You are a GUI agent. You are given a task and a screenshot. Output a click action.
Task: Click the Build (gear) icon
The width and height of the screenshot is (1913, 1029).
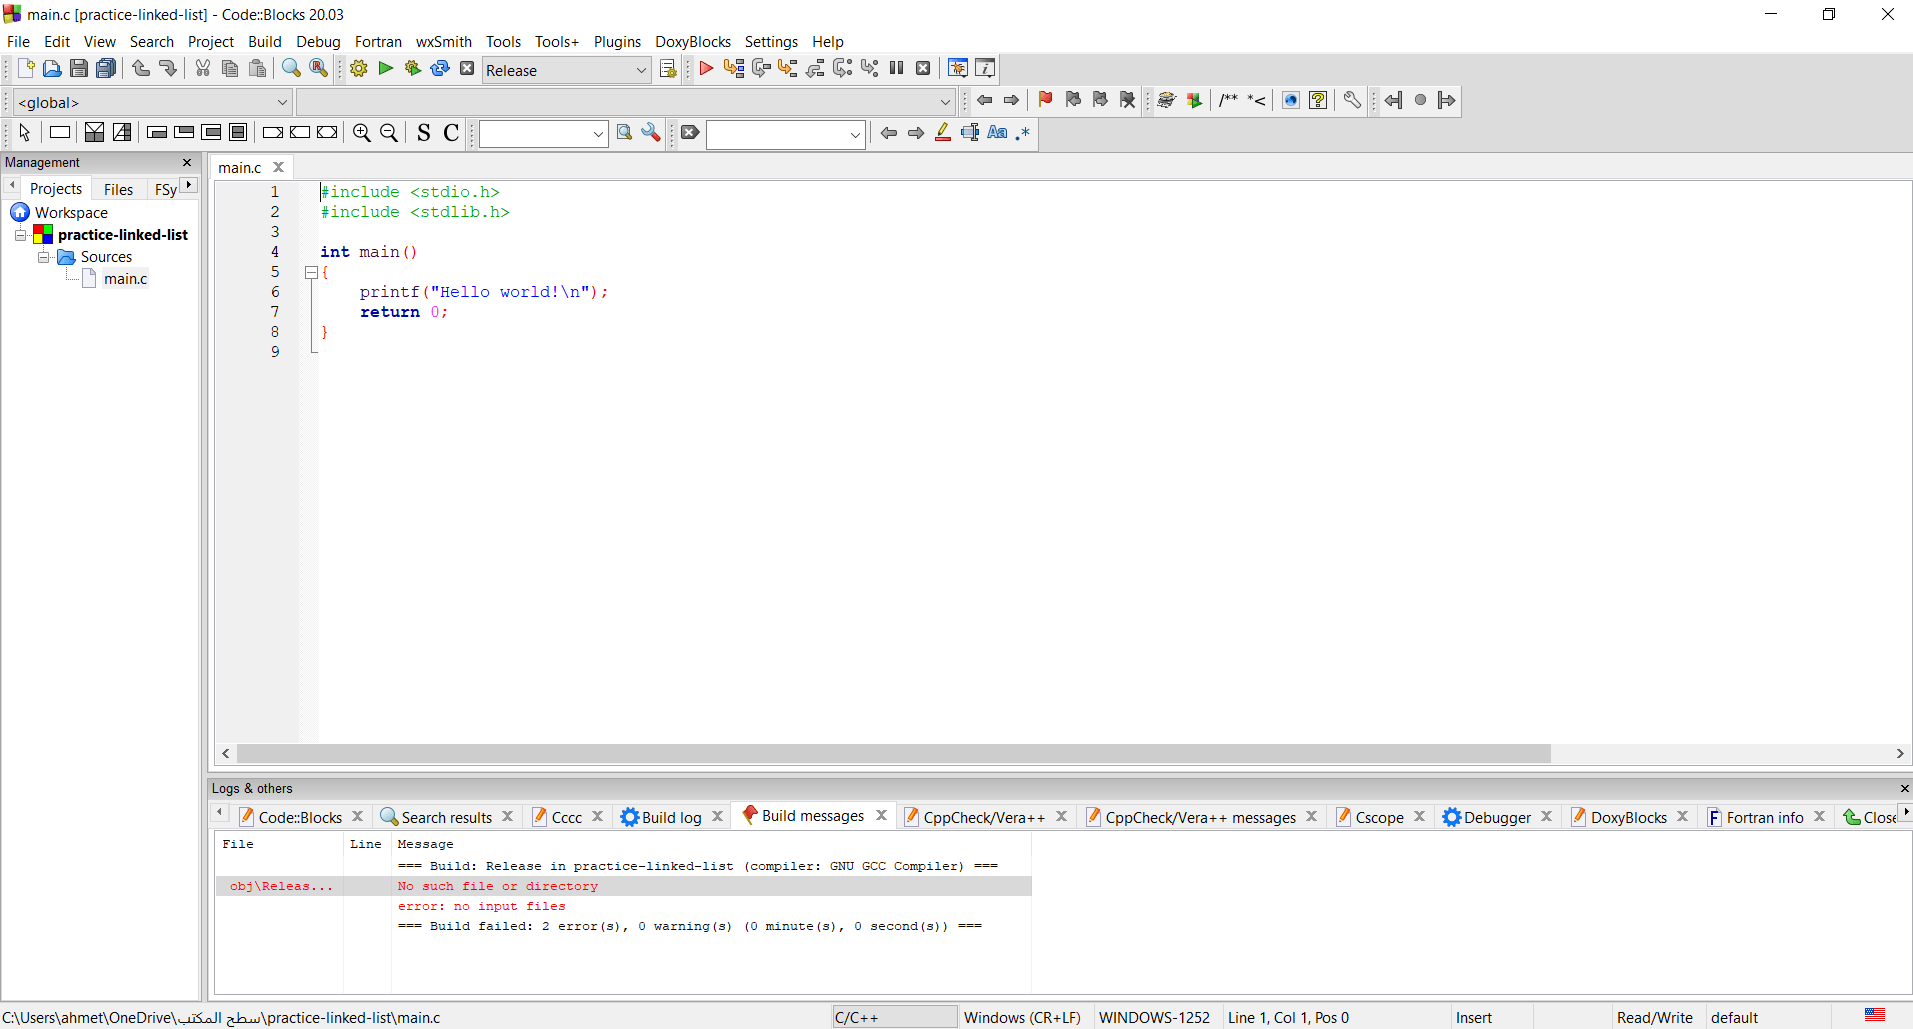(x=357, y=68)
